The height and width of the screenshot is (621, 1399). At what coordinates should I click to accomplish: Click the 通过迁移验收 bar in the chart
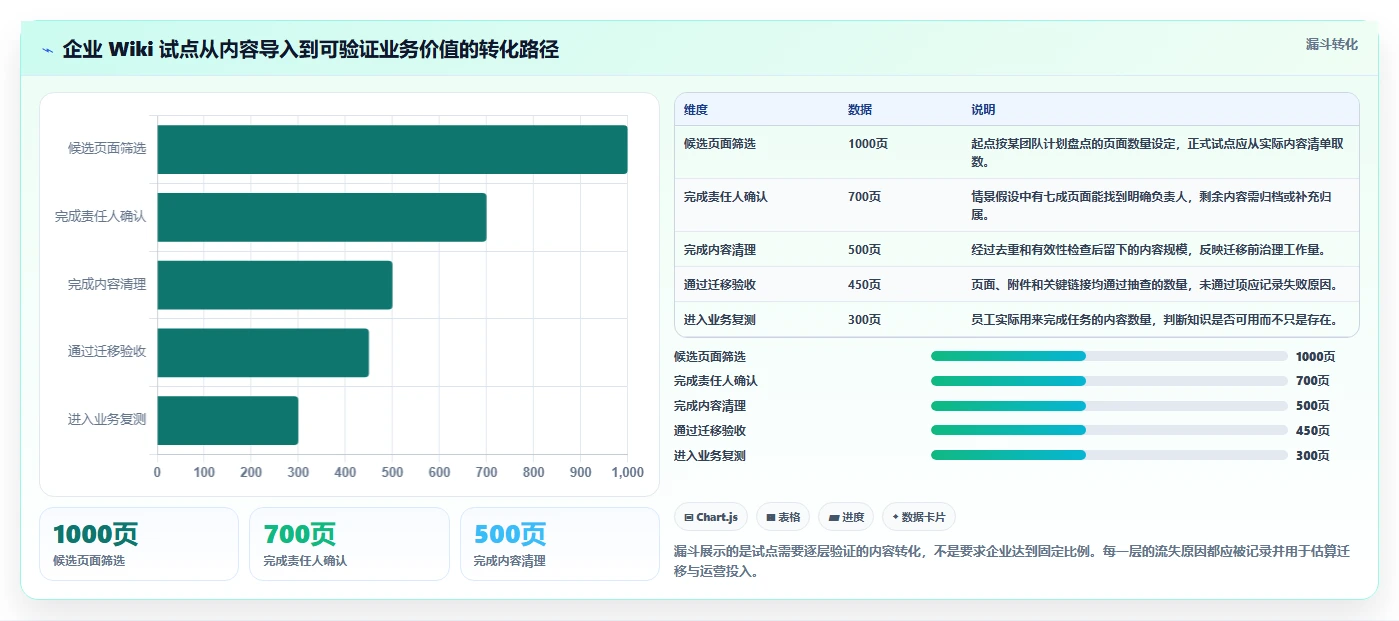[x=263, y=352]
